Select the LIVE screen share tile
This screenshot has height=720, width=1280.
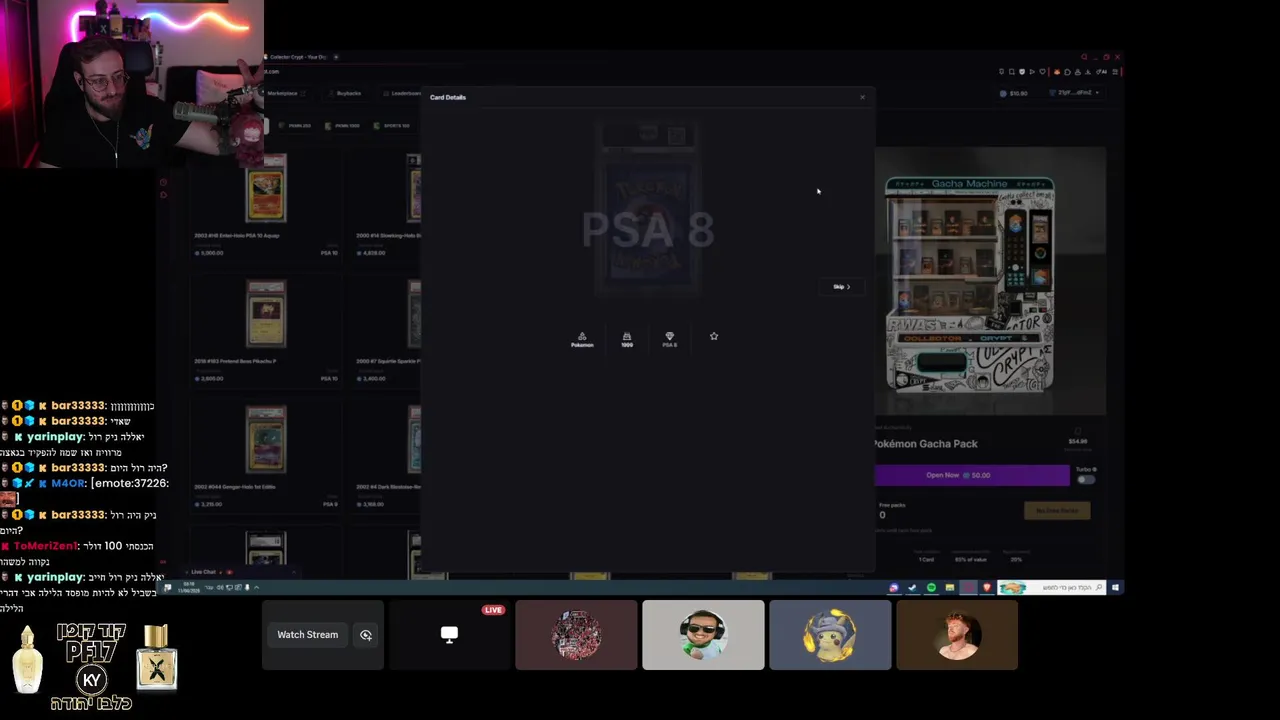click(449, 635)
